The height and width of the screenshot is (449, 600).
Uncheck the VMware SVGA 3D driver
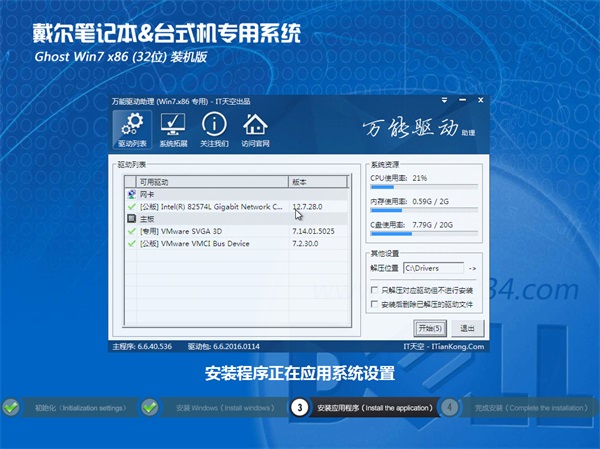131,230
